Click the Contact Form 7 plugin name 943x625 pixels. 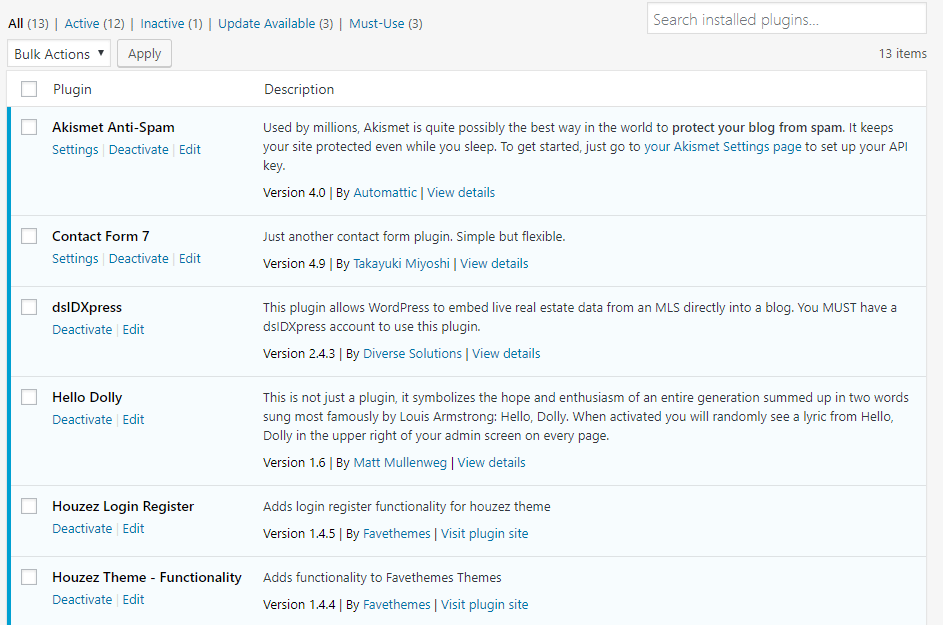tap(100, 236)
